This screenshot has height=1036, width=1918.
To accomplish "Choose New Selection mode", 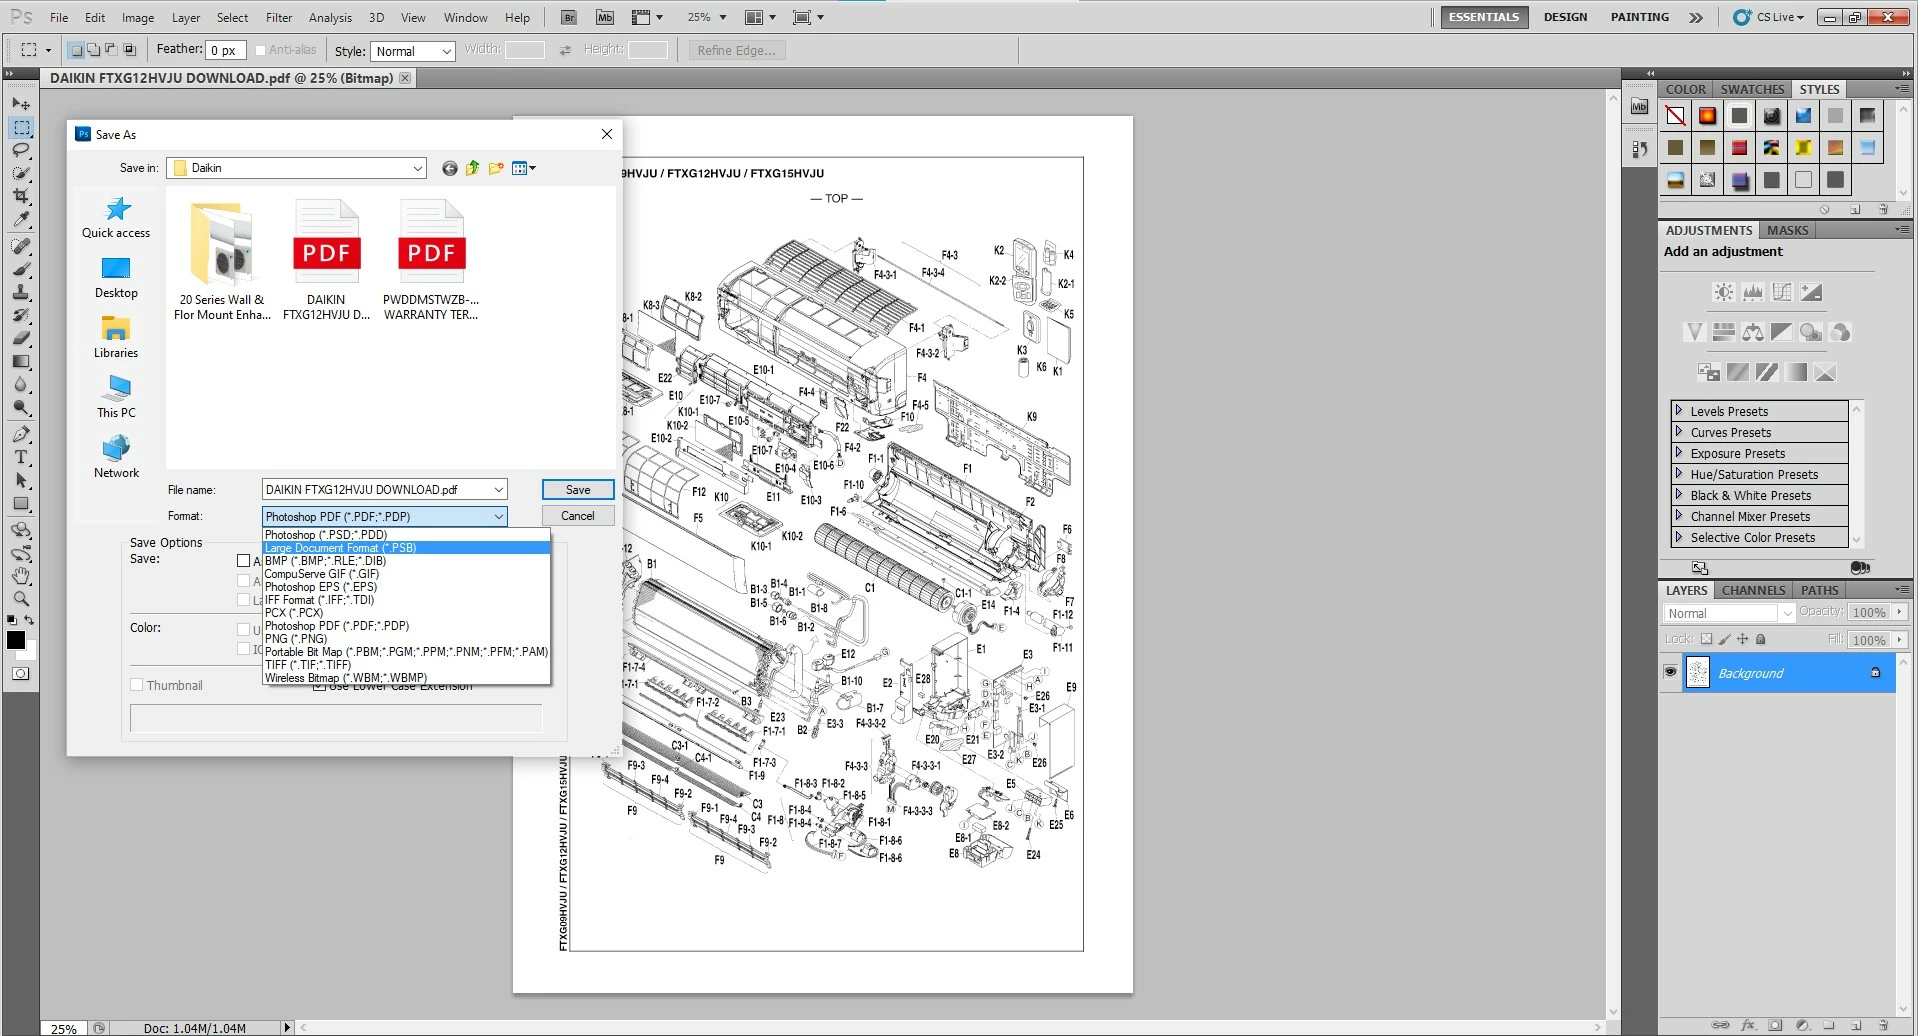I will click(76, 50).
